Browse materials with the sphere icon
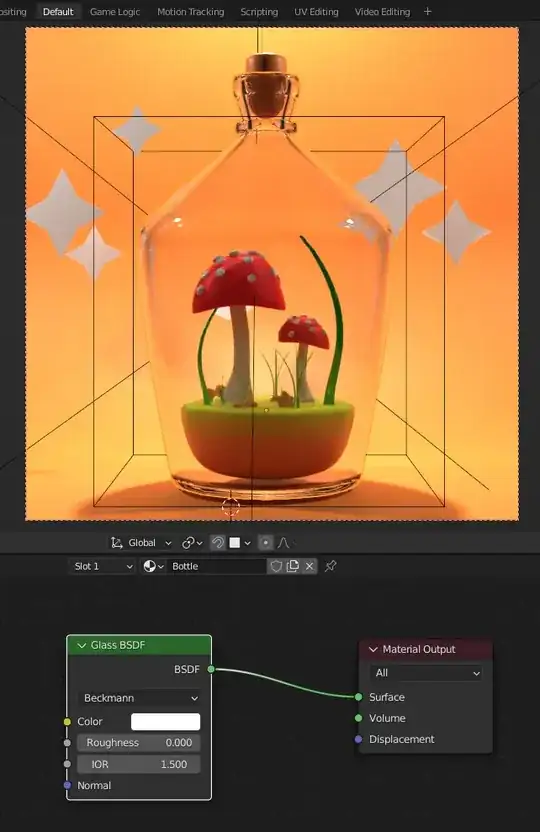The width and height of the screenshot is (540, 832). tap(153, 566)
